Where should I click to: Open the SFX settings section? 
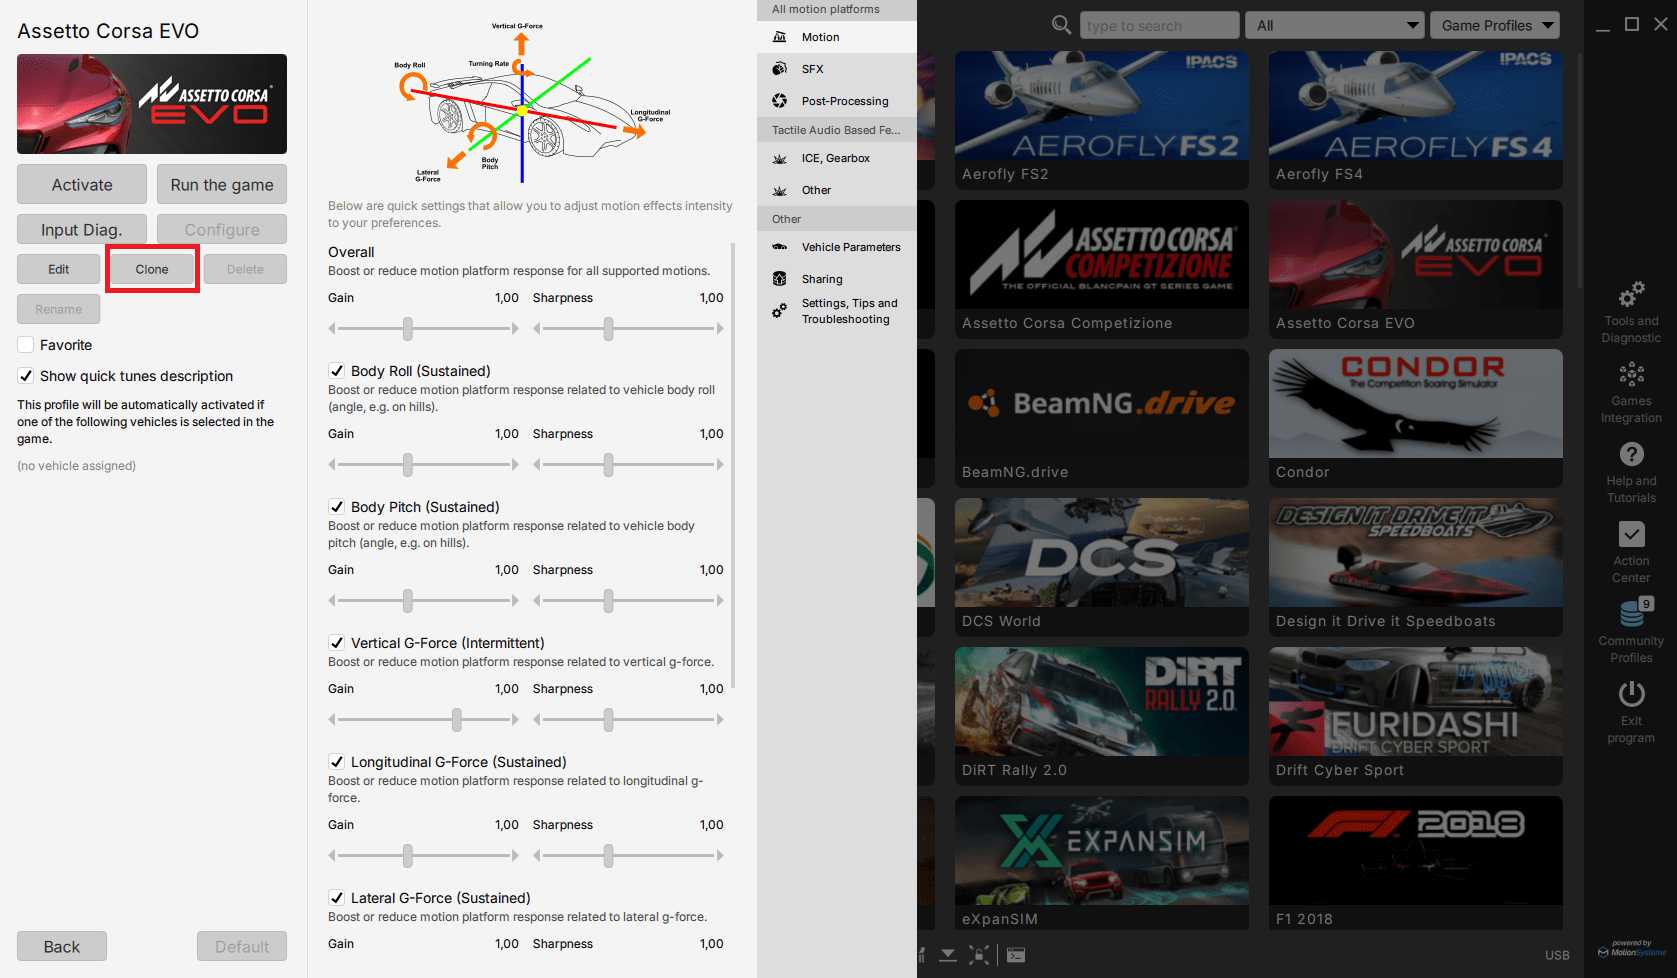837,69
